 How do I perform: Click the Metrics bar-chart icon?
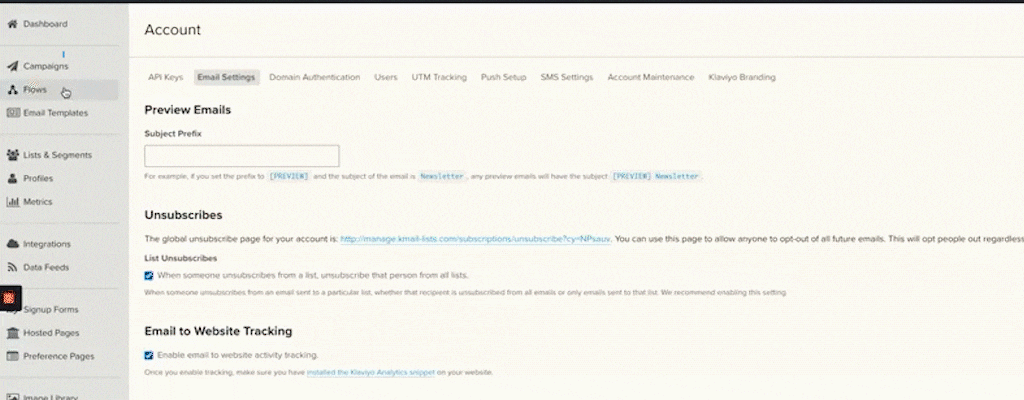12,202
